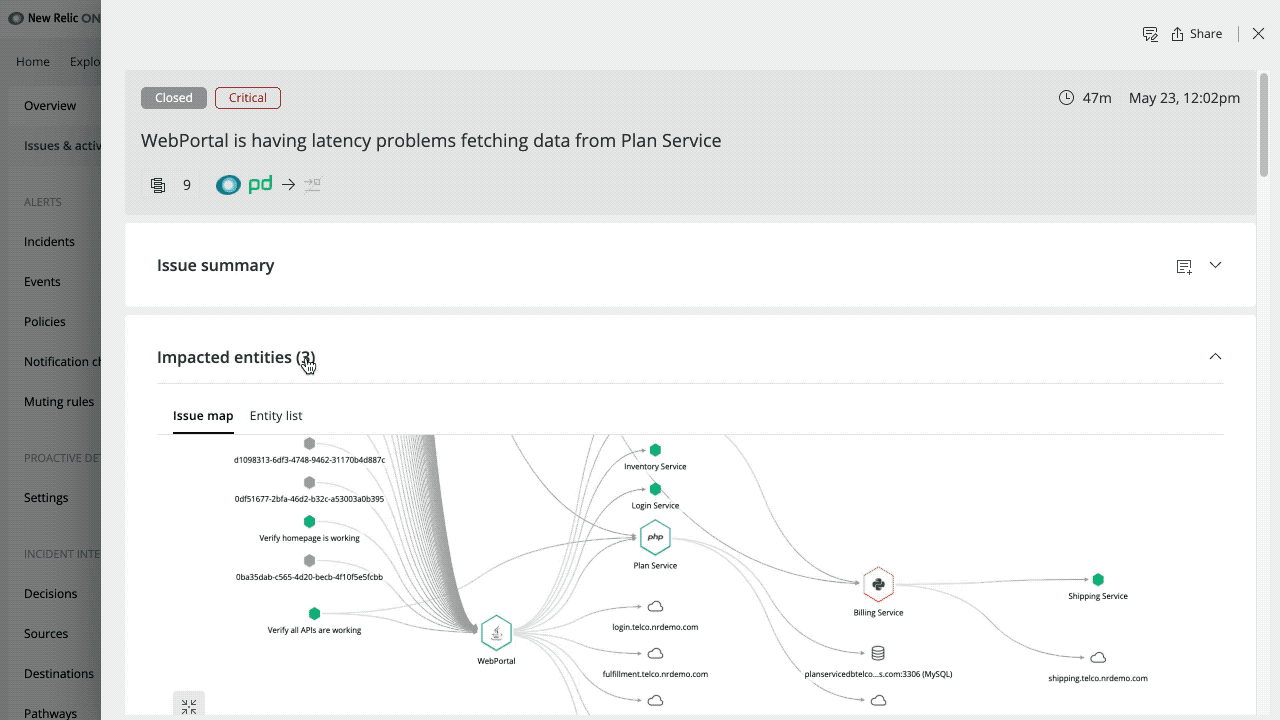This screenshot has width=1280, height=720.
Task: Select the WebPortal Java service node
Action: (496, 632)
